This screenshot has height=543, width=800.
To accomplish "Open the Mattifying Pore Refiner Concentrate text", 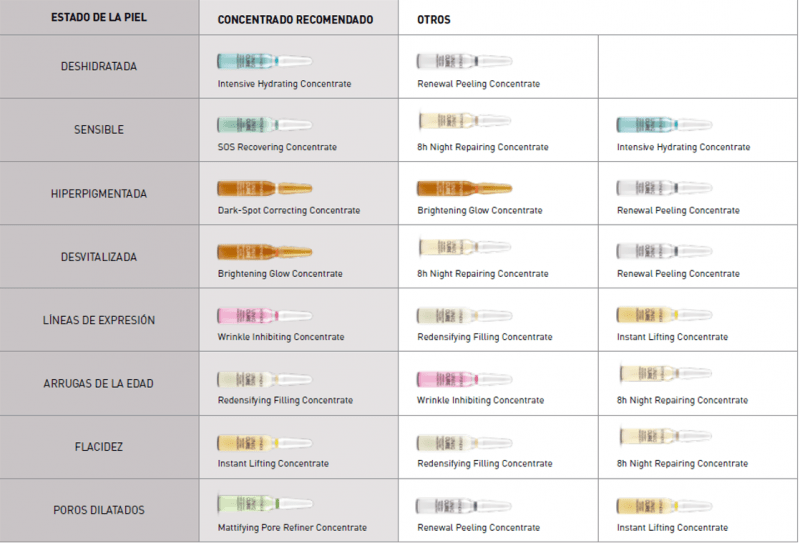I will [292, 527].
